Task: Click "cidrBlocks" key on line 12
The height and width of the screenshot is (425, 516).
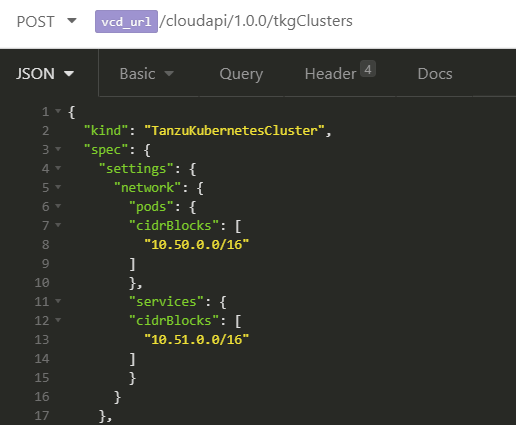Action: click(x=174, y=321)
